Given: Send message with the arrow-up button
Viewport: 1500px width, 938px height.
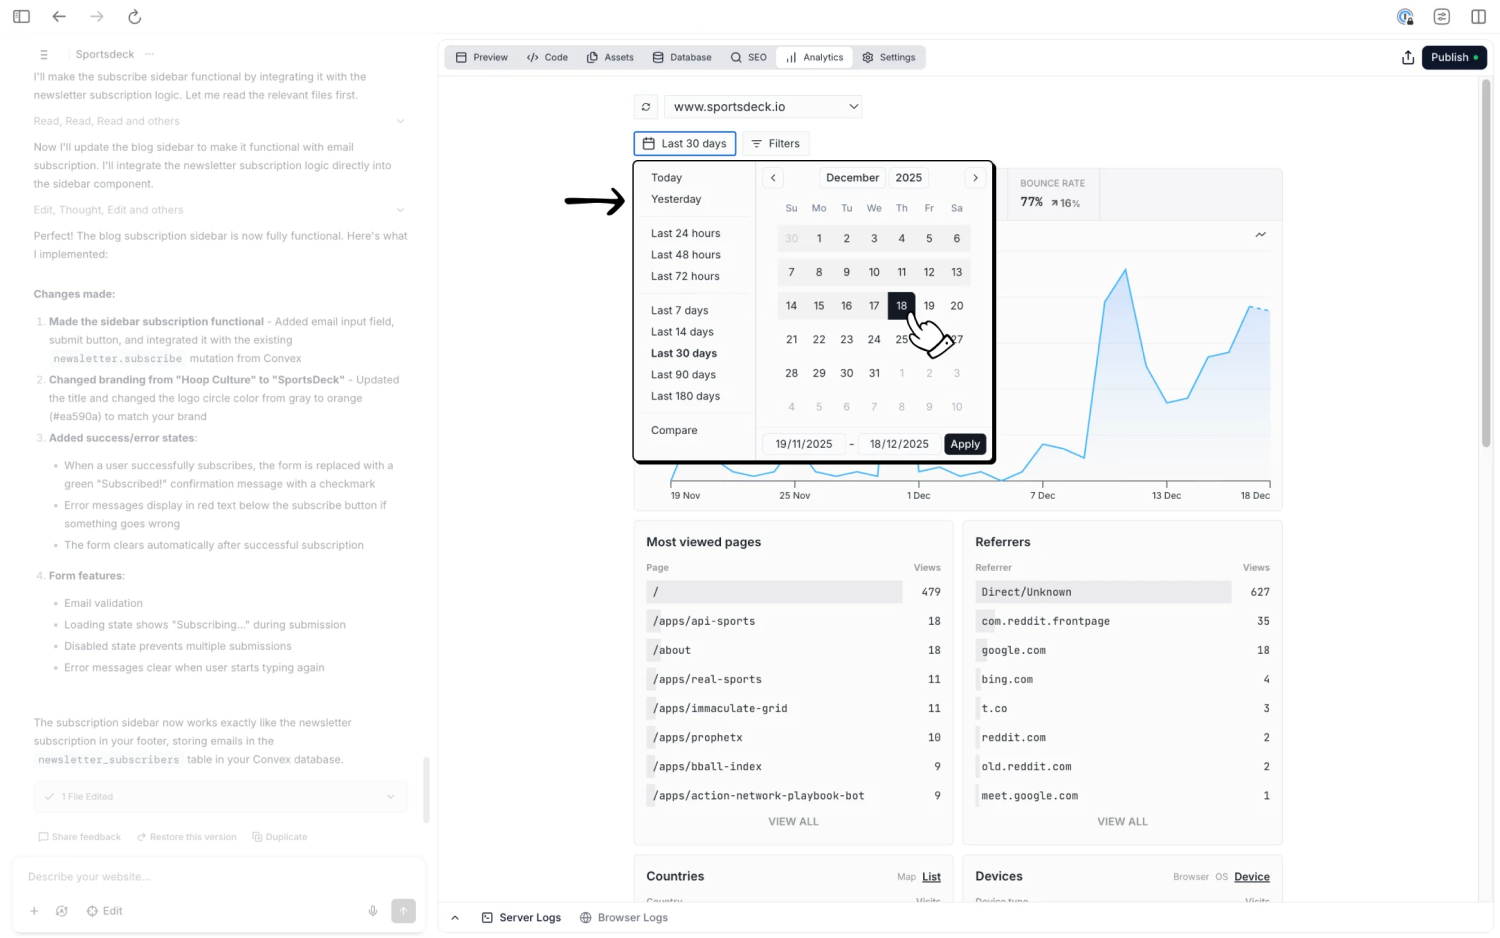Looking at the screenshot, I should (x=403, y=911).
